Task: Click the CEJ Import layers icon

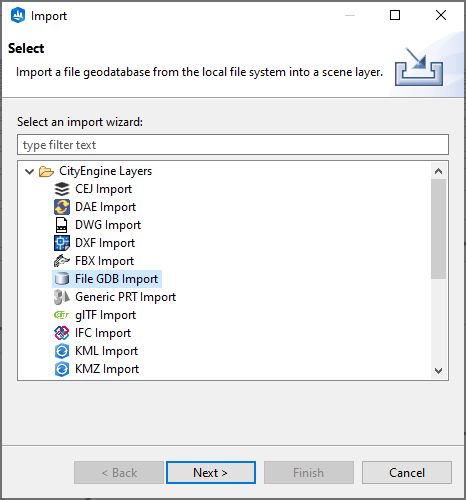Action: point(62,189)
